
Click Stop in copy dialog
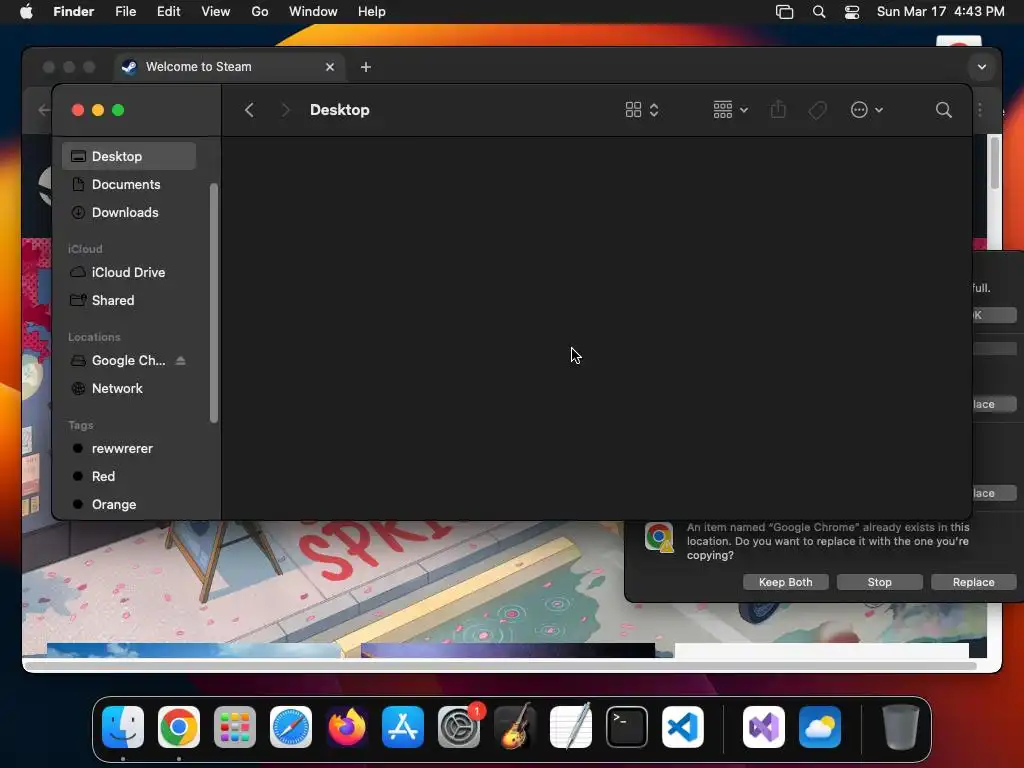[x=880, y=582]
